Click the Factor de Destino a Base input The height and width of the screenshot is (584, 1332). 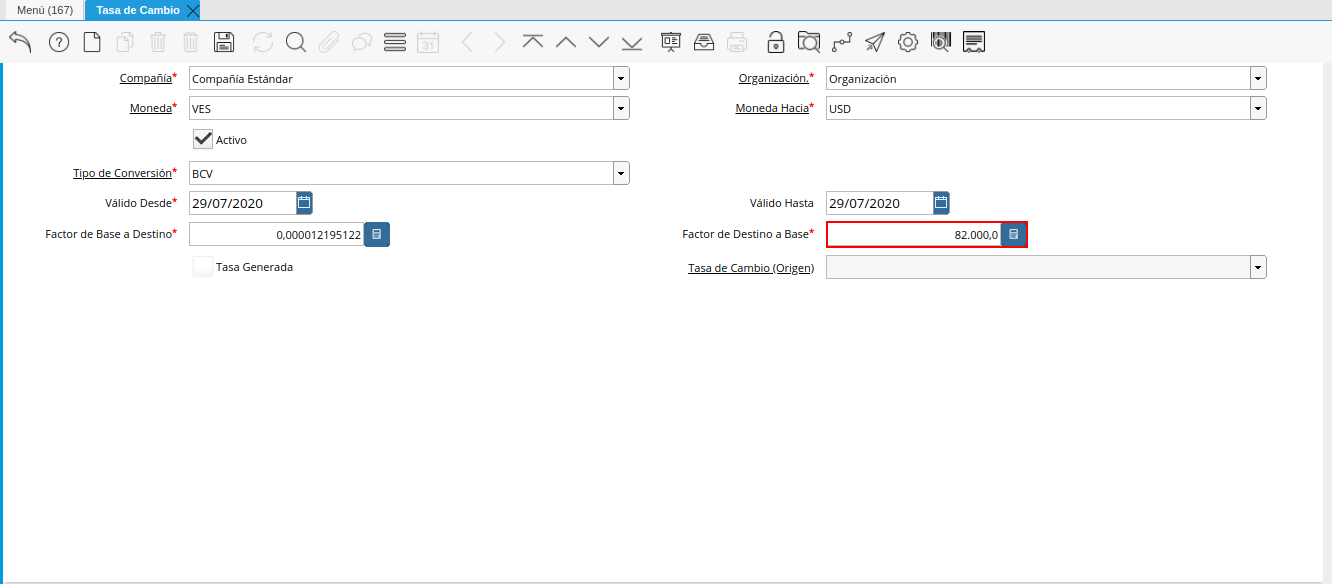click(914, 234)
